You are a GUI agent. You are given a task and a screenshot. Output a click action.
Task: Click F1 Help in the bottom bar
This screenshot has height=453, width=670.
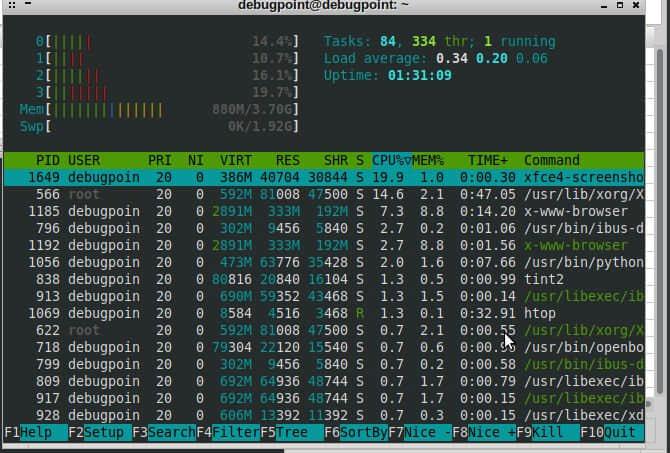(x=28, y=432)
